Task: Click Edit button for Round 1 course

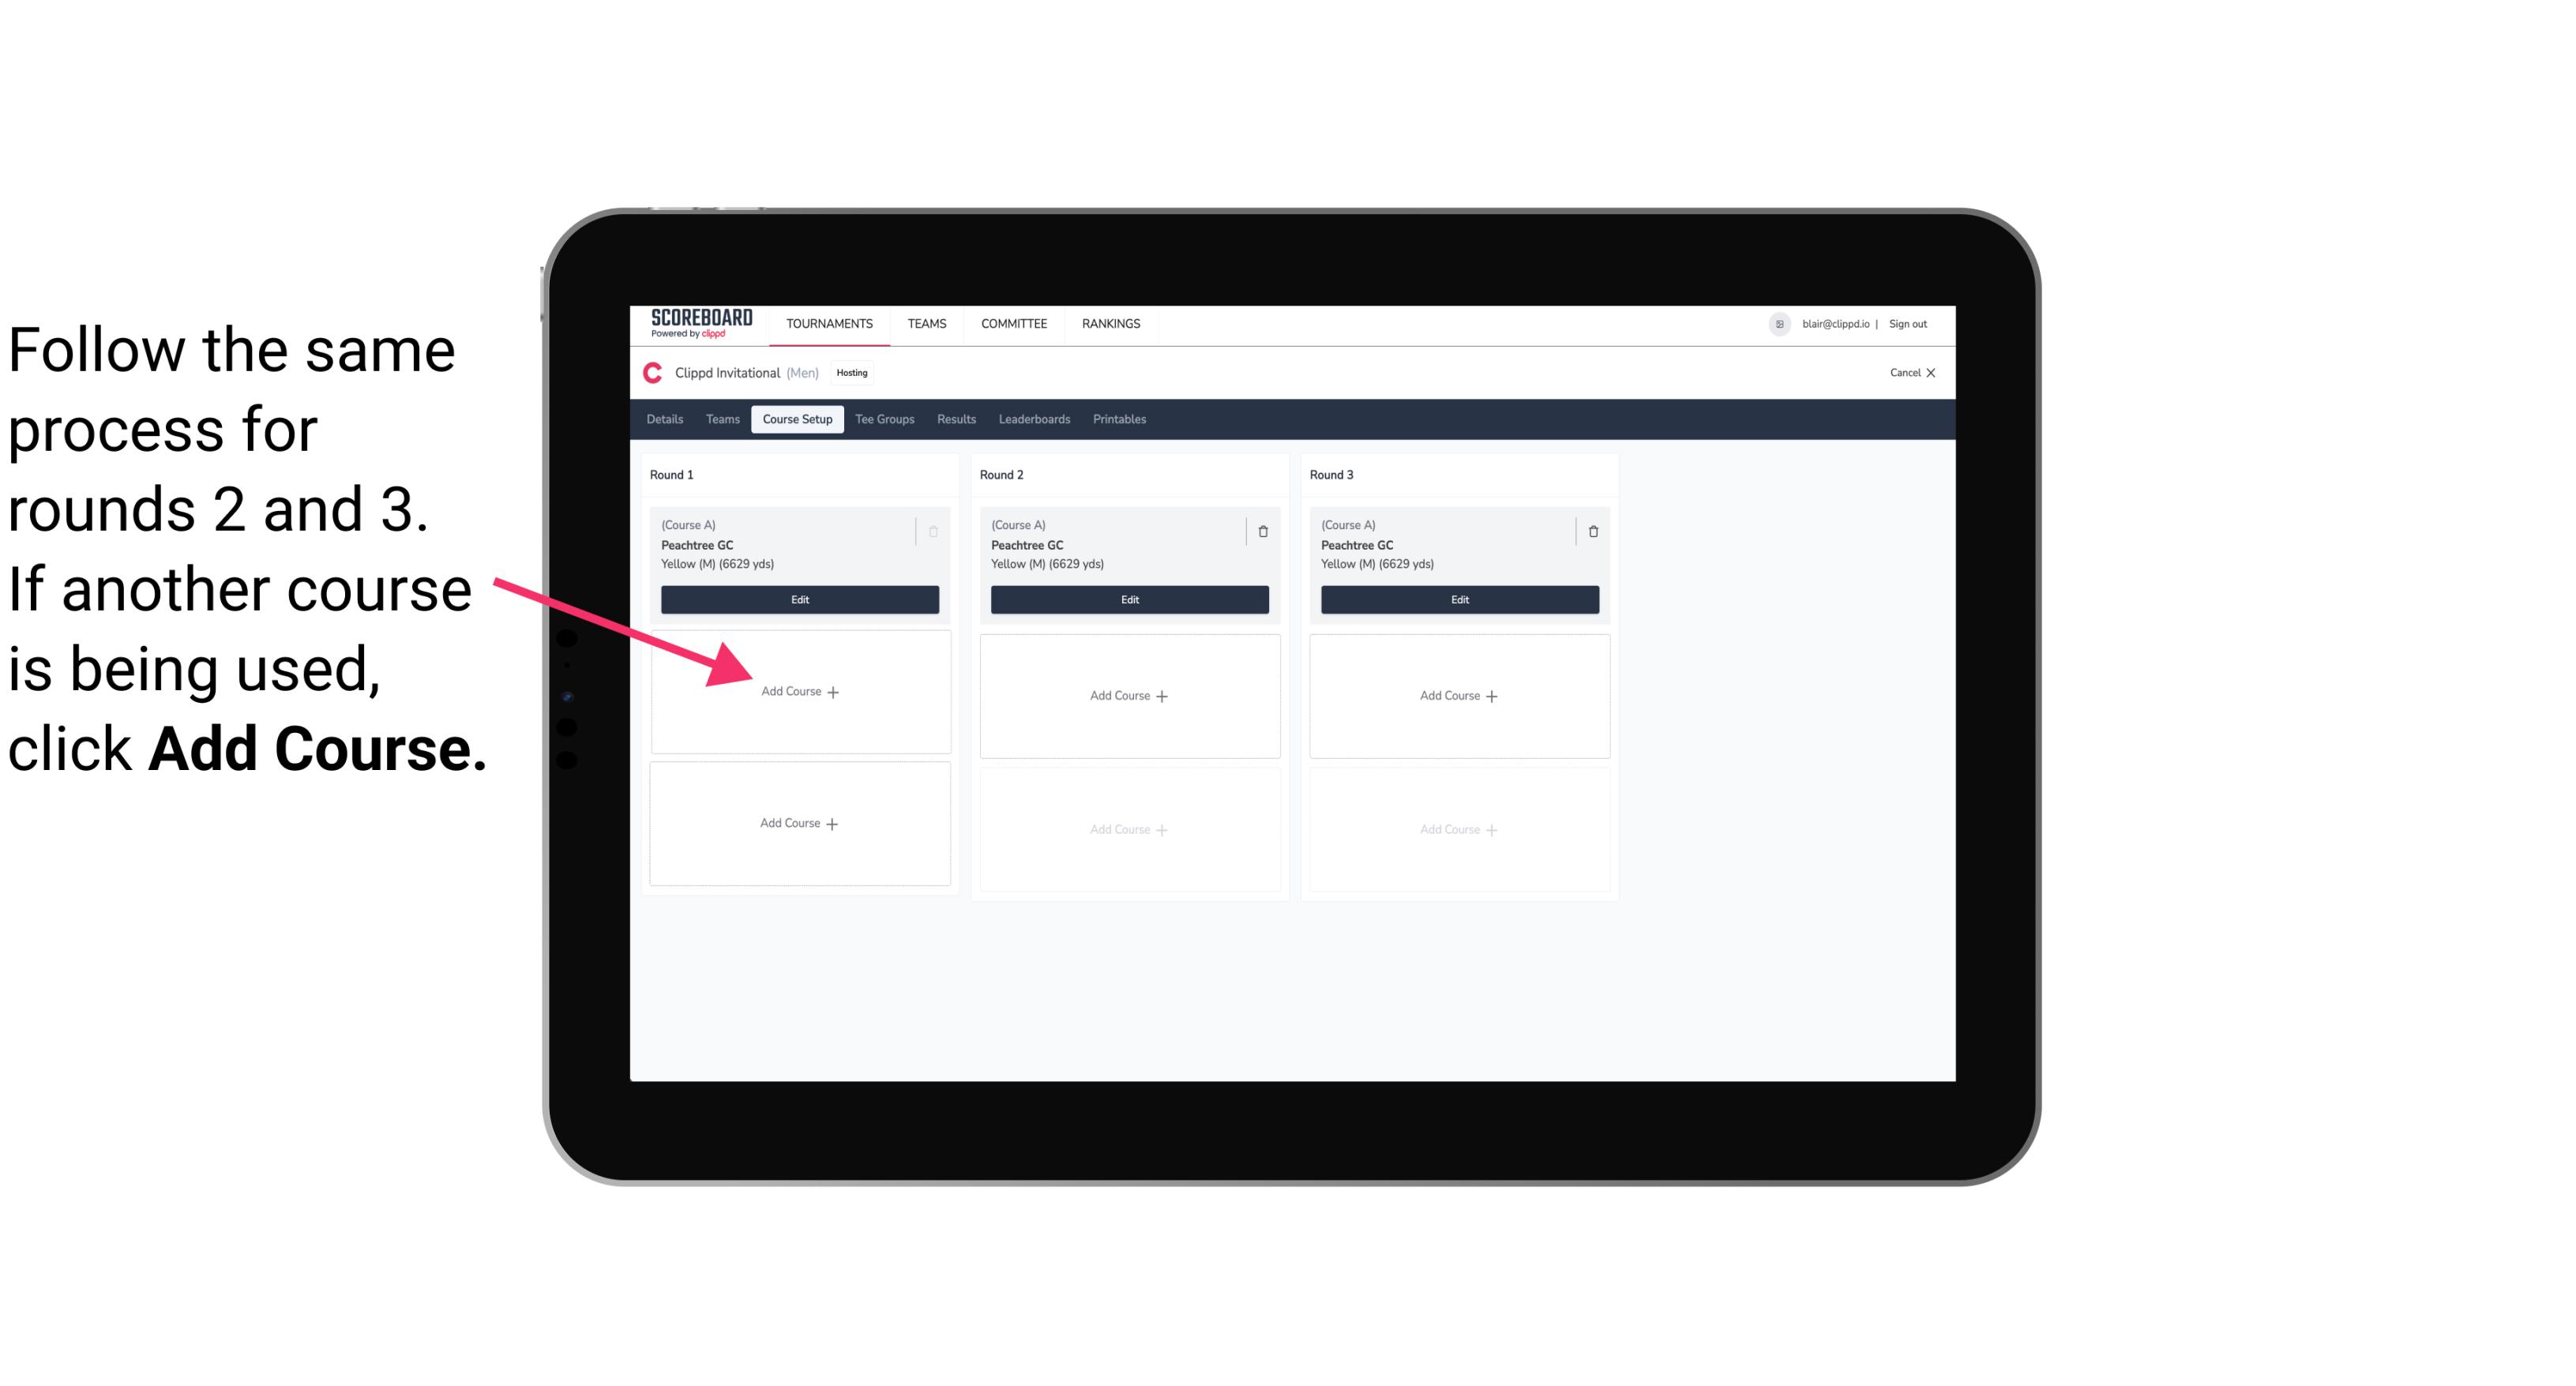Action: coord(800,601)
